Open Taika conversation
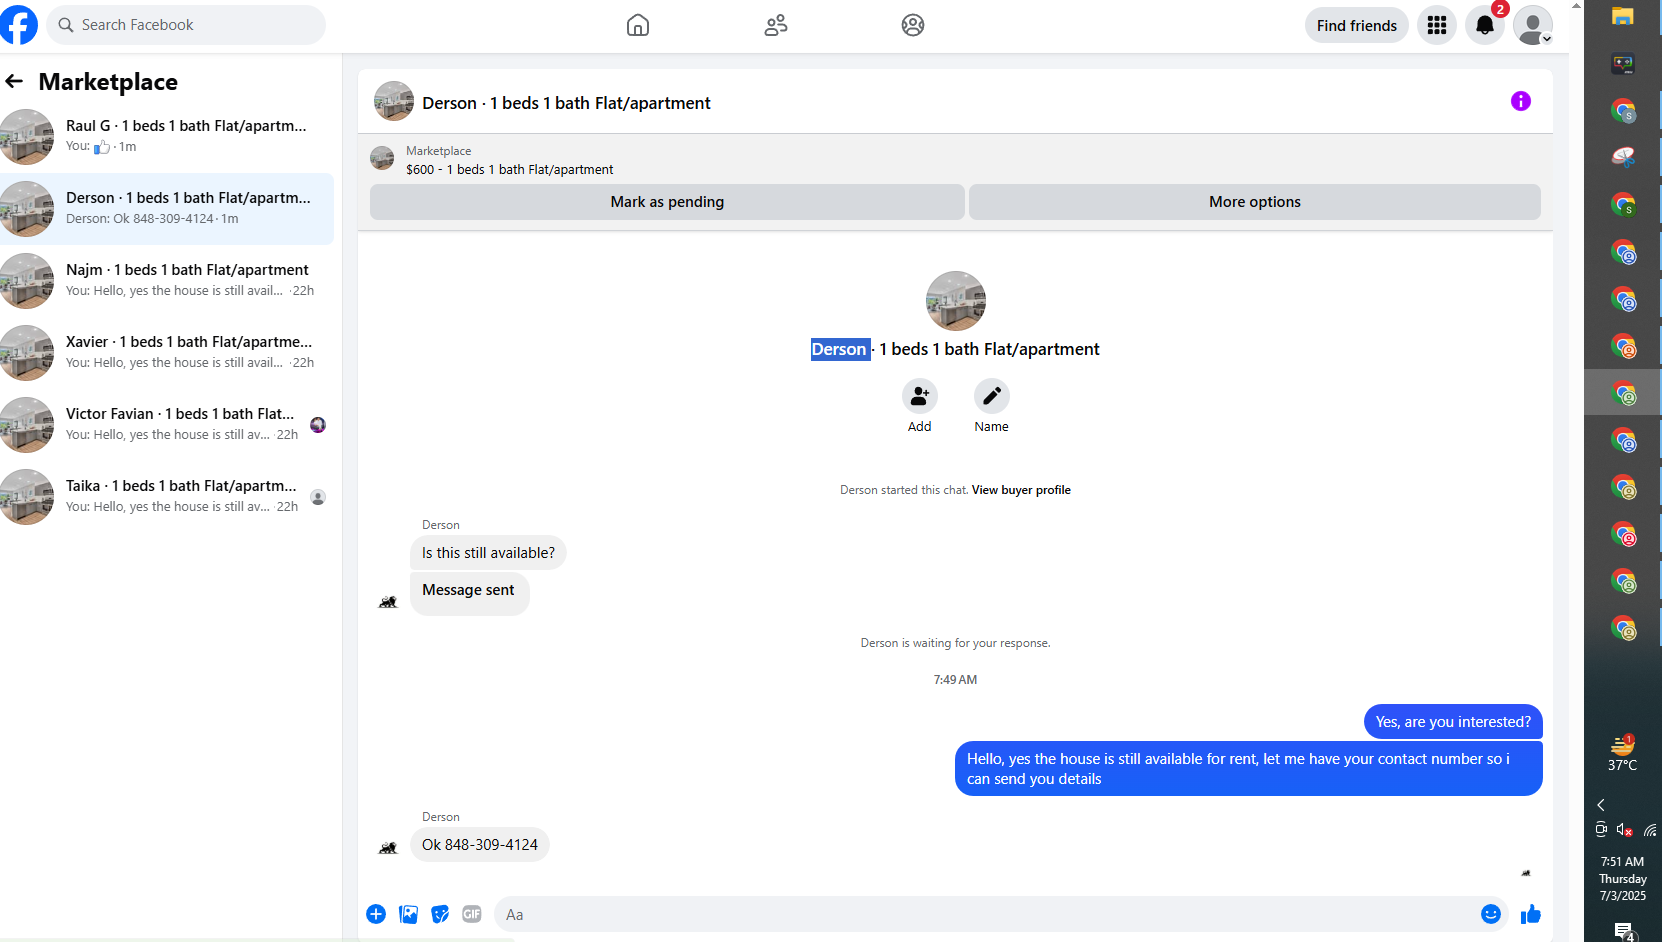Image resolution: width=1662 pixels, height=942 pixels. coord(167,496)
